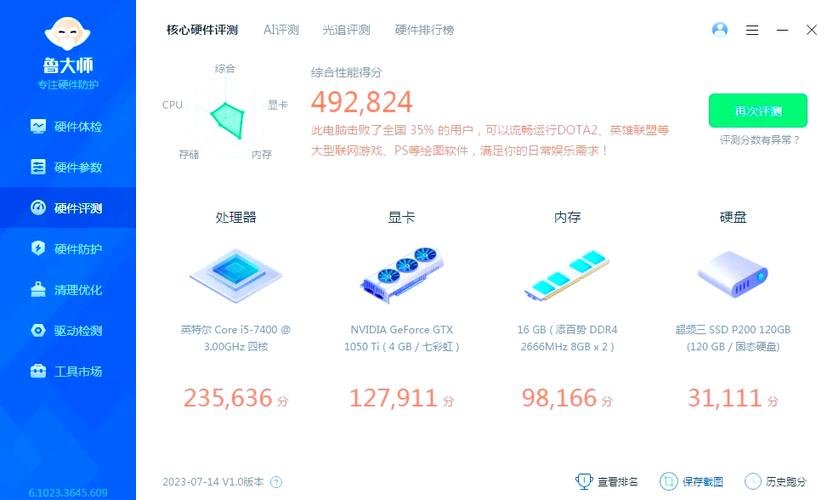833x500 pixels.
Task: Click the 处理器 heading
Action: (236, 217)
